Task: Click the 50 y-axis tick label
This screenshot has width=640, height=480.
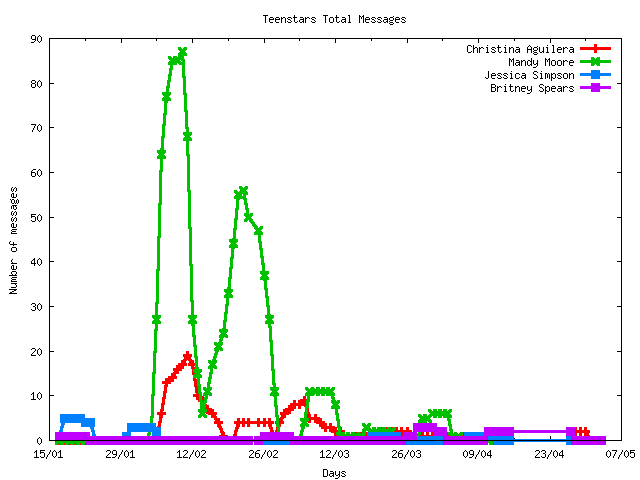Action: click(36, 217)
